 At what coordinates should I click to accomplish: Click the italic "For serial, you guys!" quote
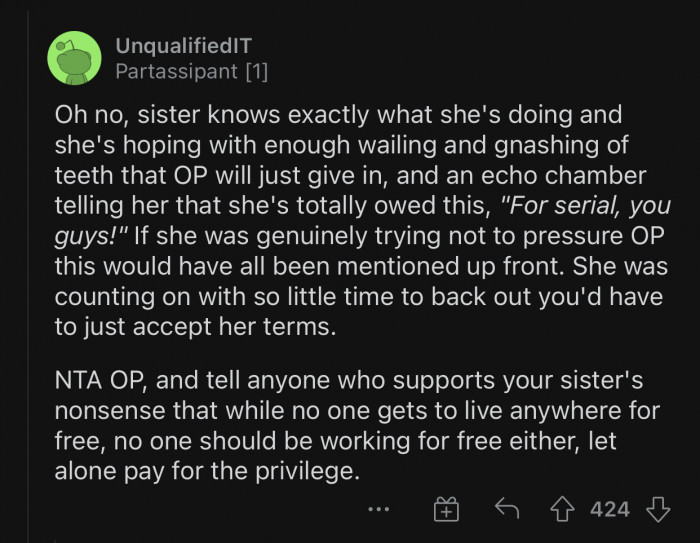(x=362, y=221)
